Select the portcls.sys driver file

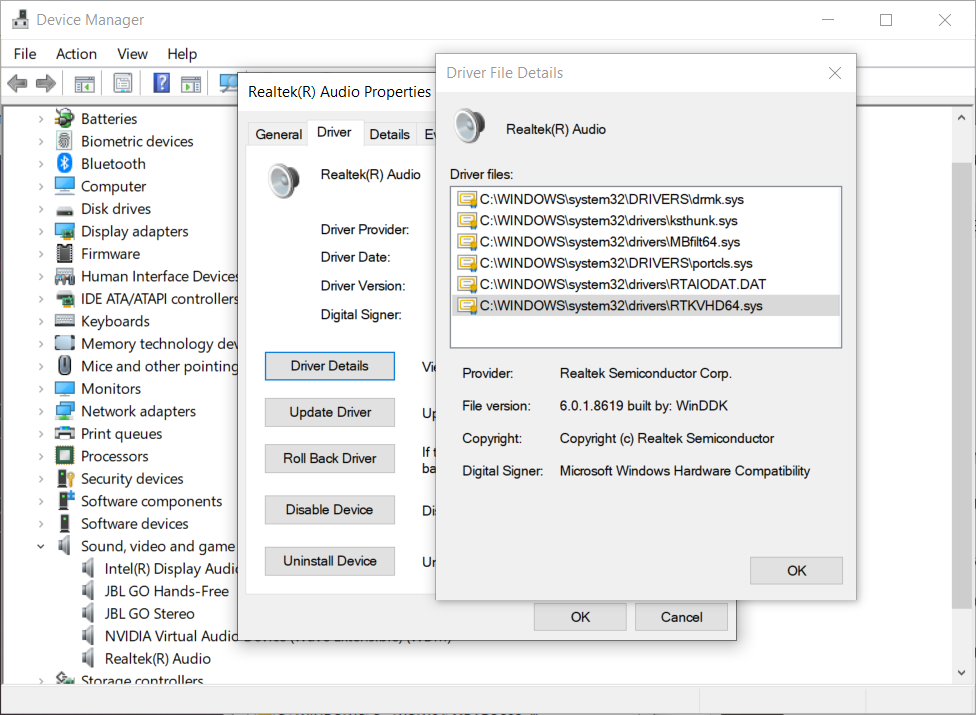click(645, 263)
